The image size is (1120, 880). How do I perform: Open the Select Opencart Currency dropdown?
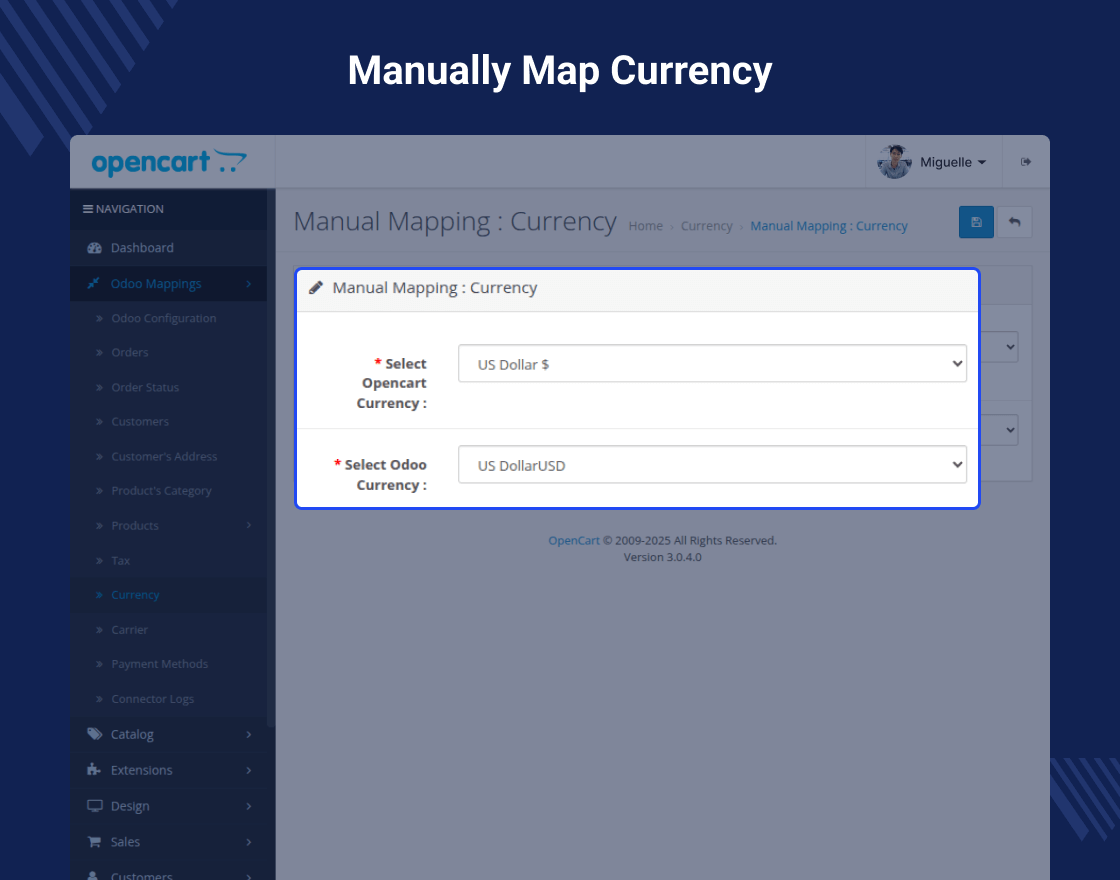click(x=712, y=364)
